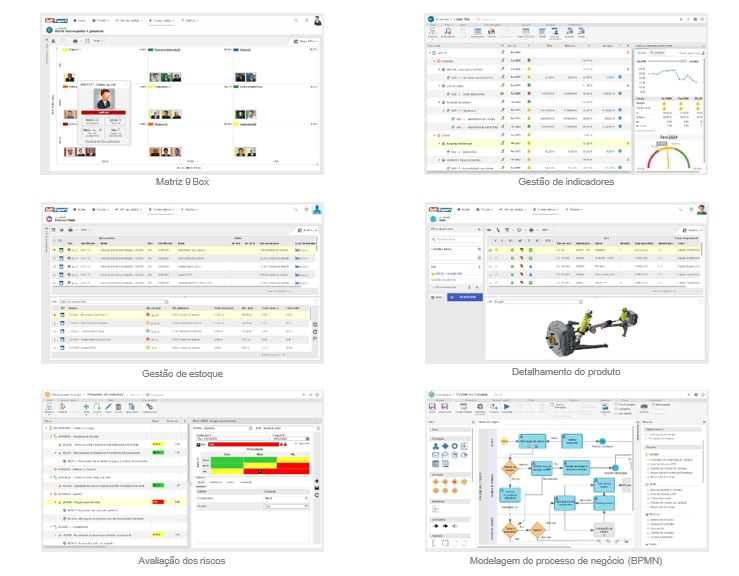Click Save icon in BPMN modeler toolbar
The width and height of the screenshot is (739, 576).
431,407
